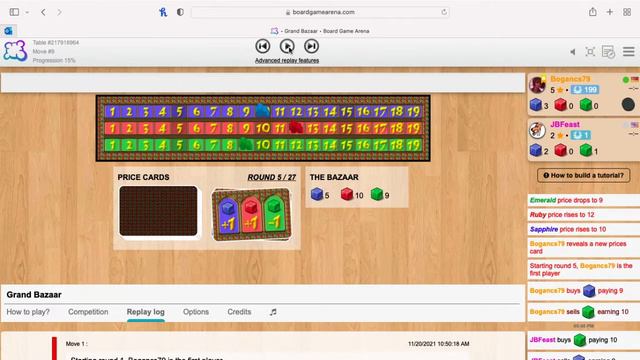Click JBFeast's ELO badge
Viewport: 640px width, 360px height.
[580, 135]
